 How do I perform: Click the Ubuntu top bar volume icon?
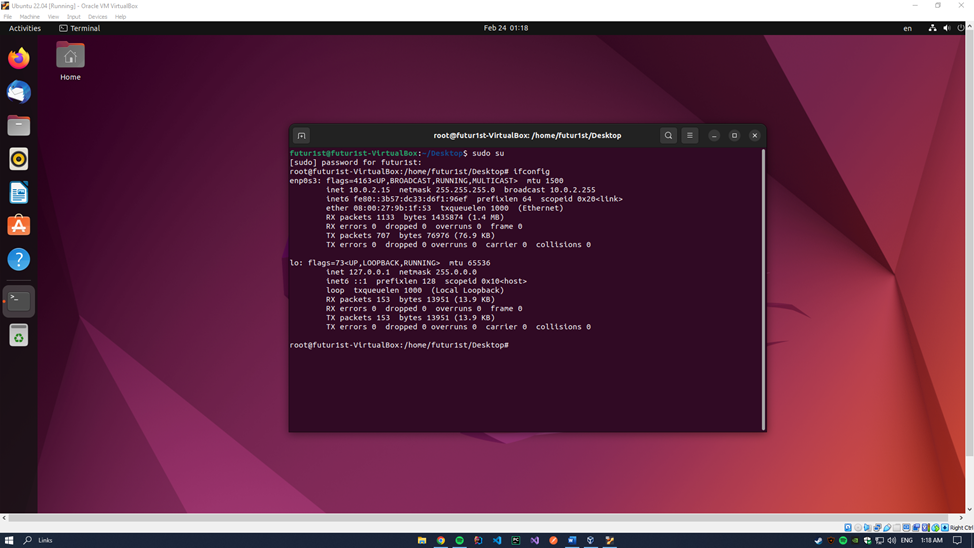tap(947, 28)
